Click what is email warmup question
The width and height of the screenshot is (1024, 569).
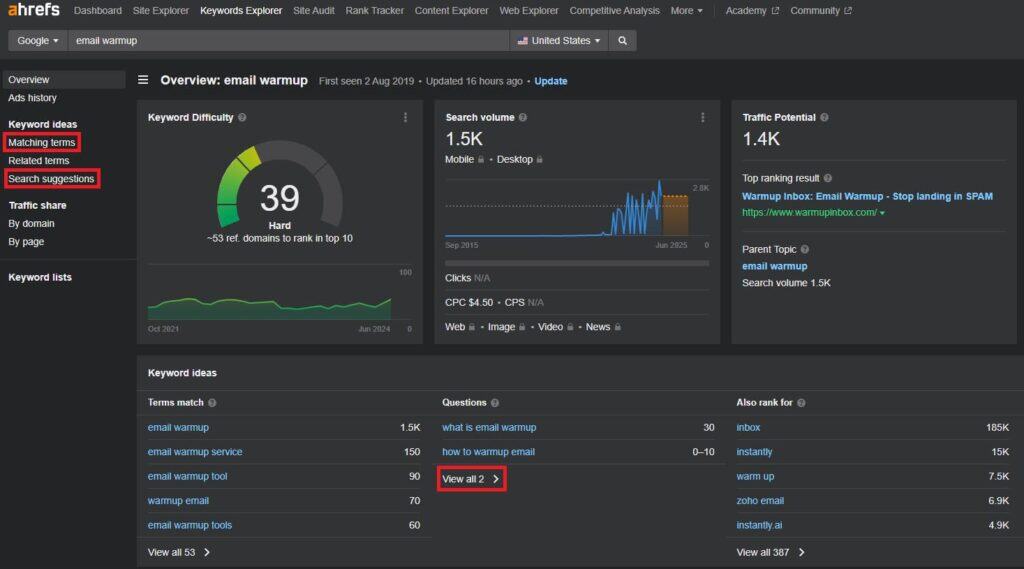(x=489, y=427)
